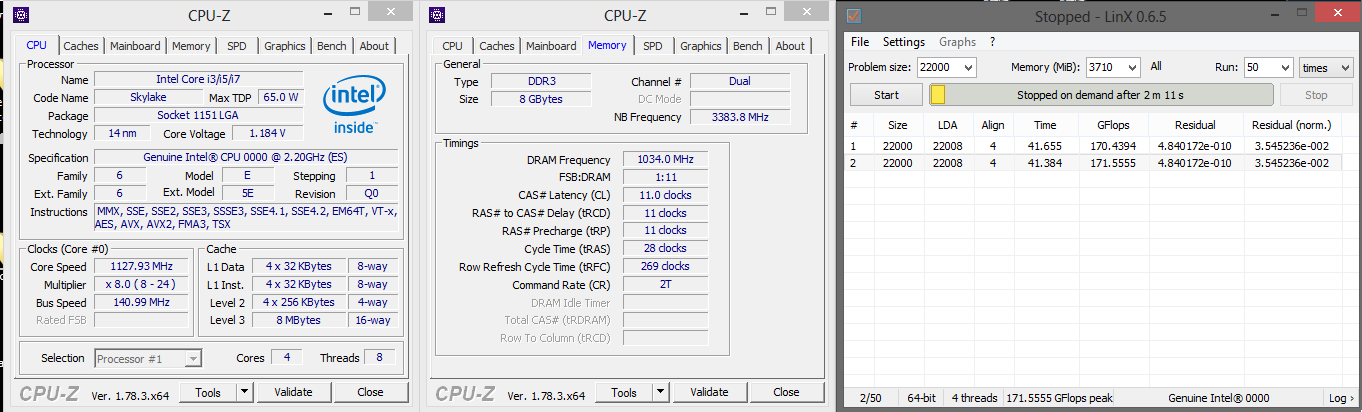Image resolution: width=1362 pixels, height=412 pixels.
Task: Click the Time value 41.655 in LinX
Action: [1045, 145]
